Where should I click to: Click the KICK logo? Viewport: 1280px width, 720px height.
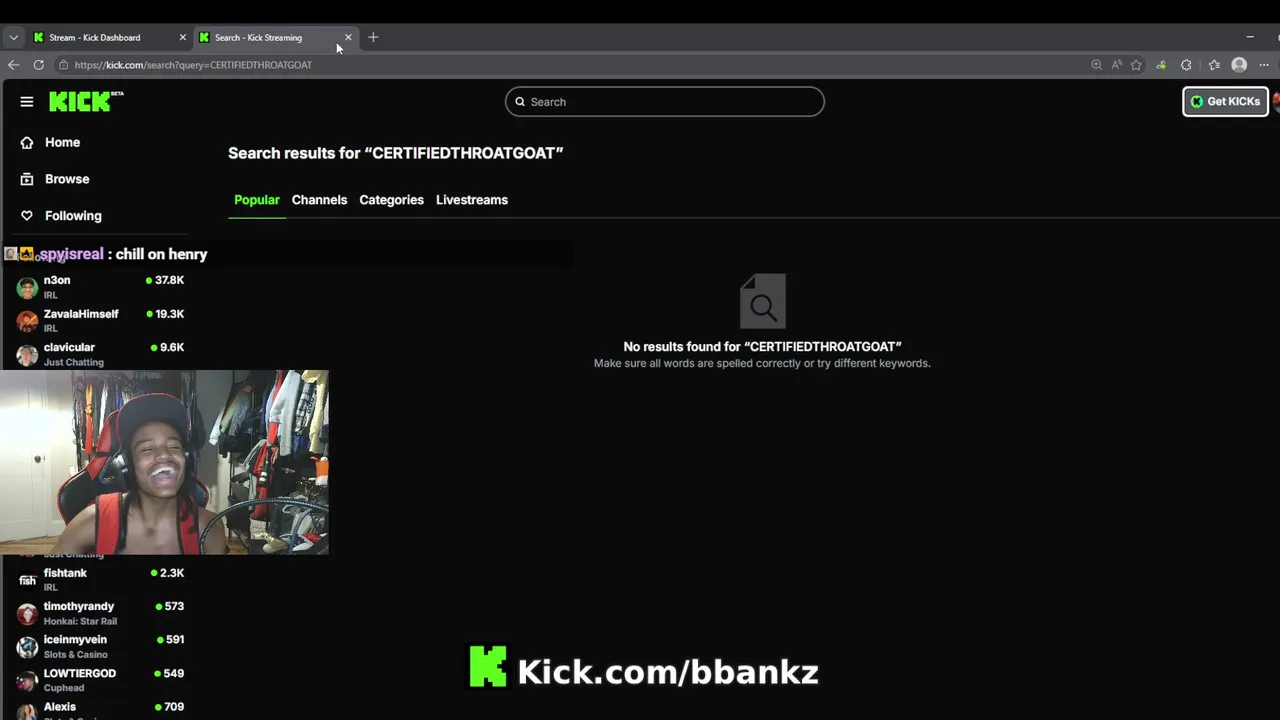pos(86,101)
